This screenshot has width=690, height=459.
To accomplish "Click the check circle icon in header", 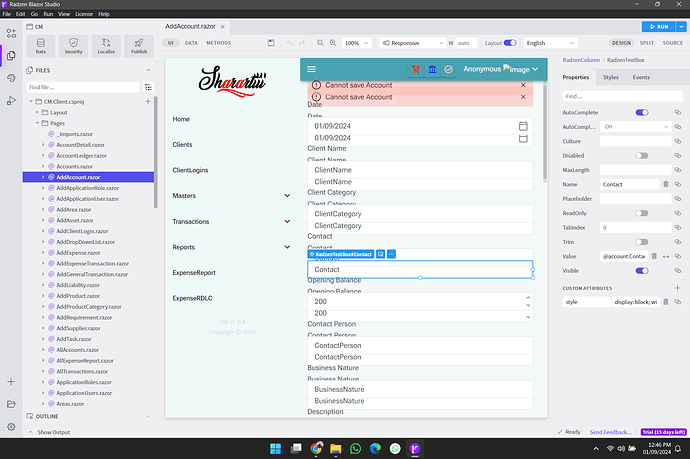I will coord(448,69).
